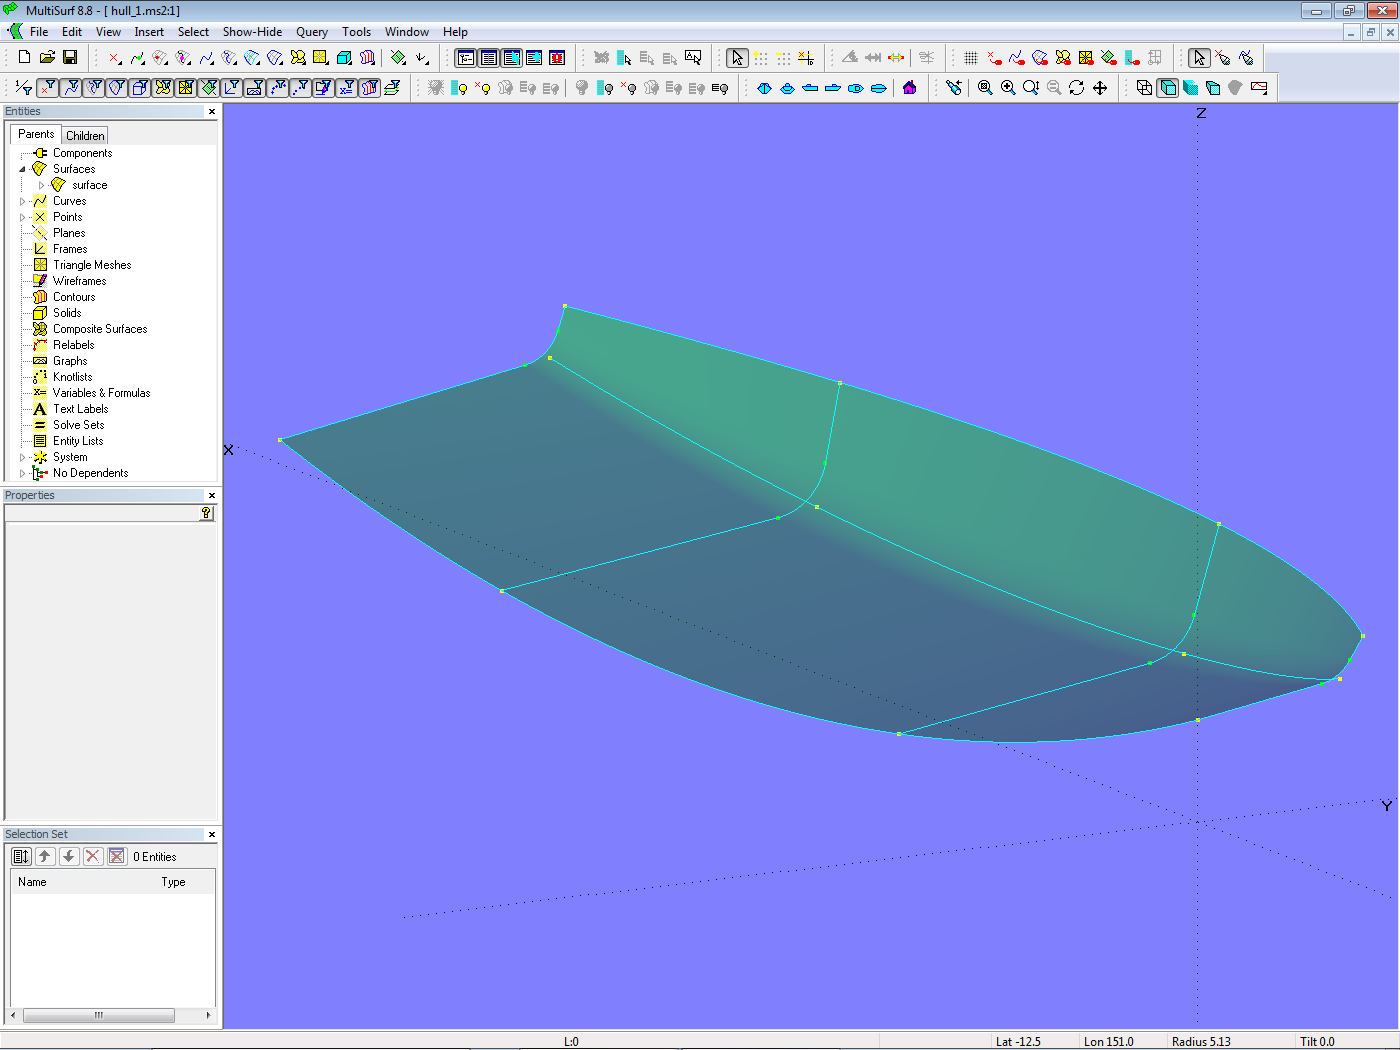Open file with the folder icon
Viewport: 1400px width, 1050px height.
[x=47, y=58]
